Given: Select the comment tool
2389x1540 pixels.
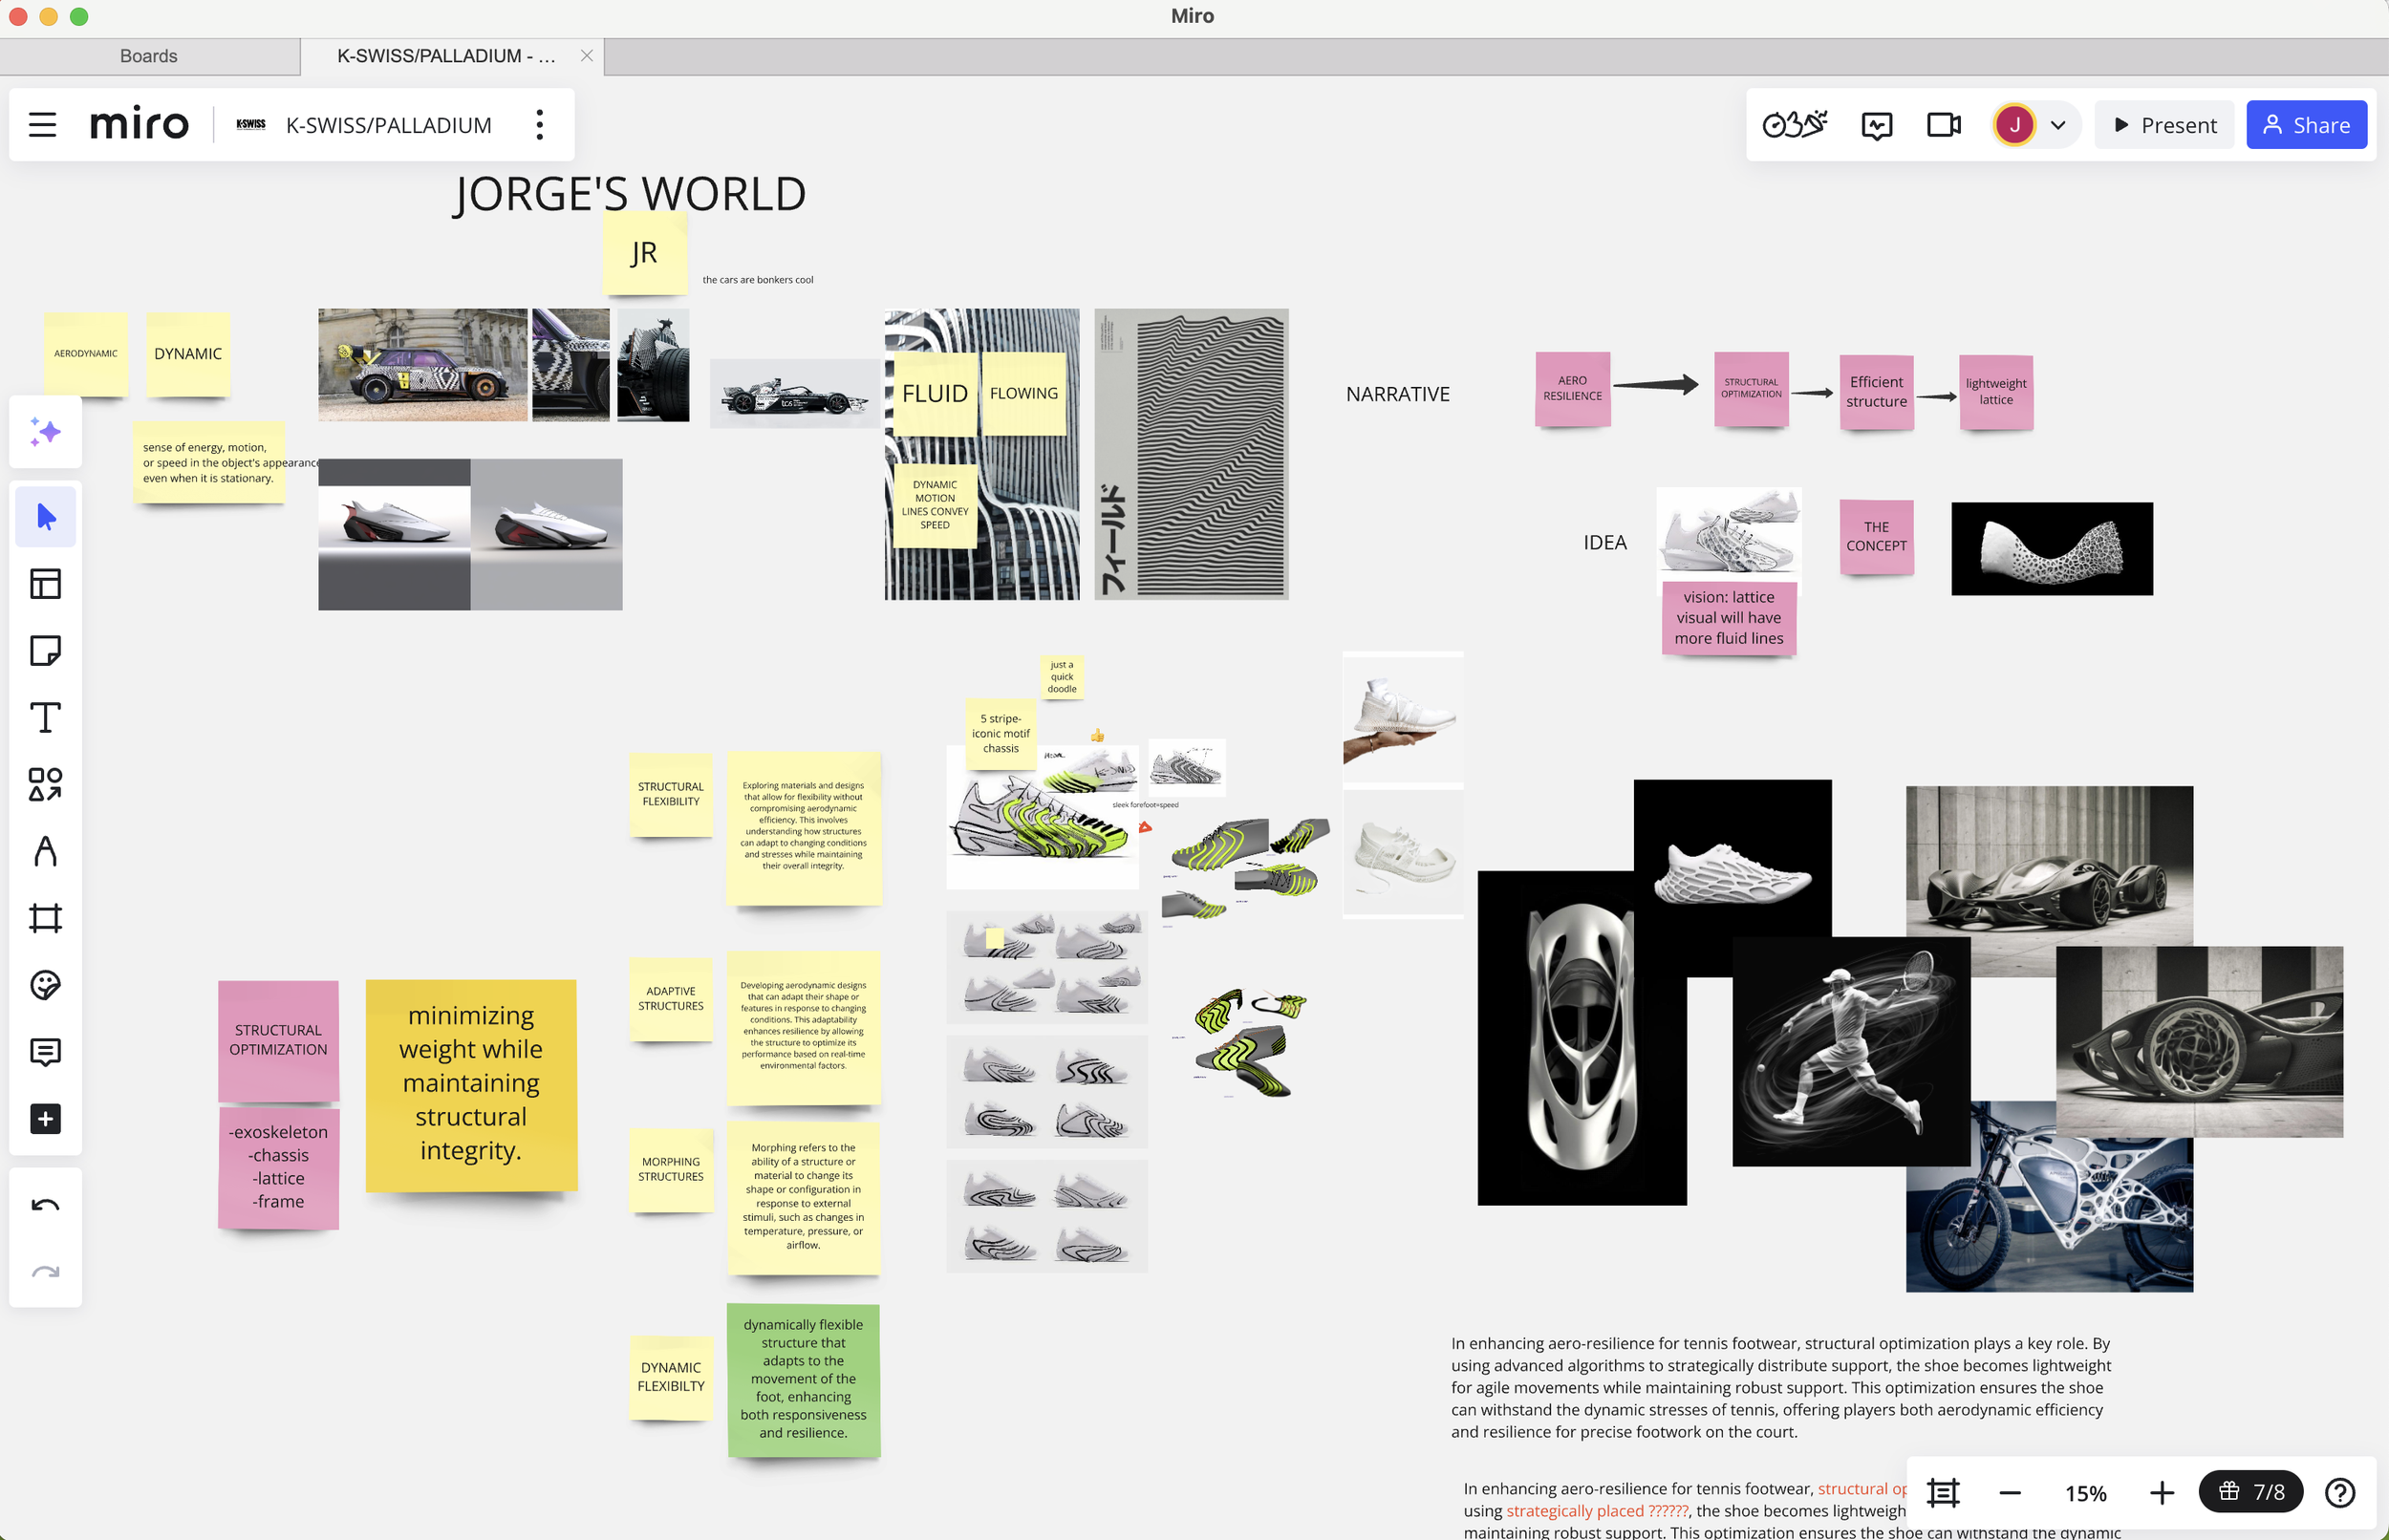Looking at the screenshot, I should pos(45,1052).
